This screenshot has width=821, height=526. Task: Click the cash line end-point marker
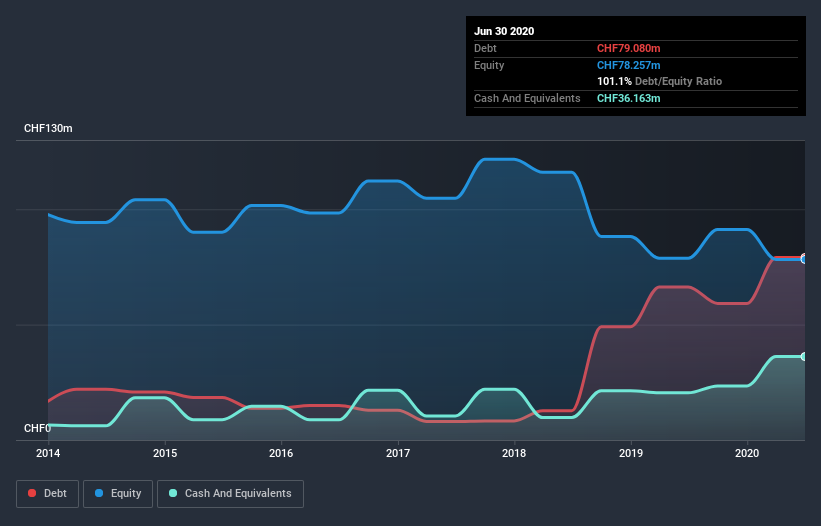[804, 356]
